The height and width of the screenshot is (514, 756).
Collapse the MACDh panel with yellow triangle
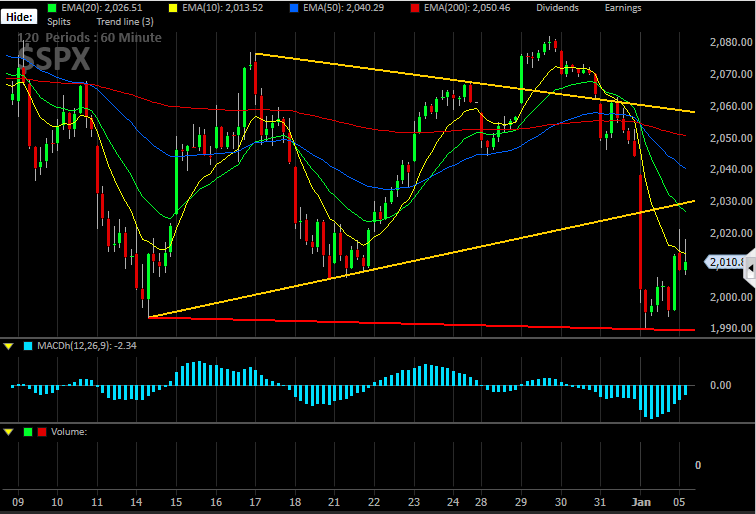click(x=8, y=346)
